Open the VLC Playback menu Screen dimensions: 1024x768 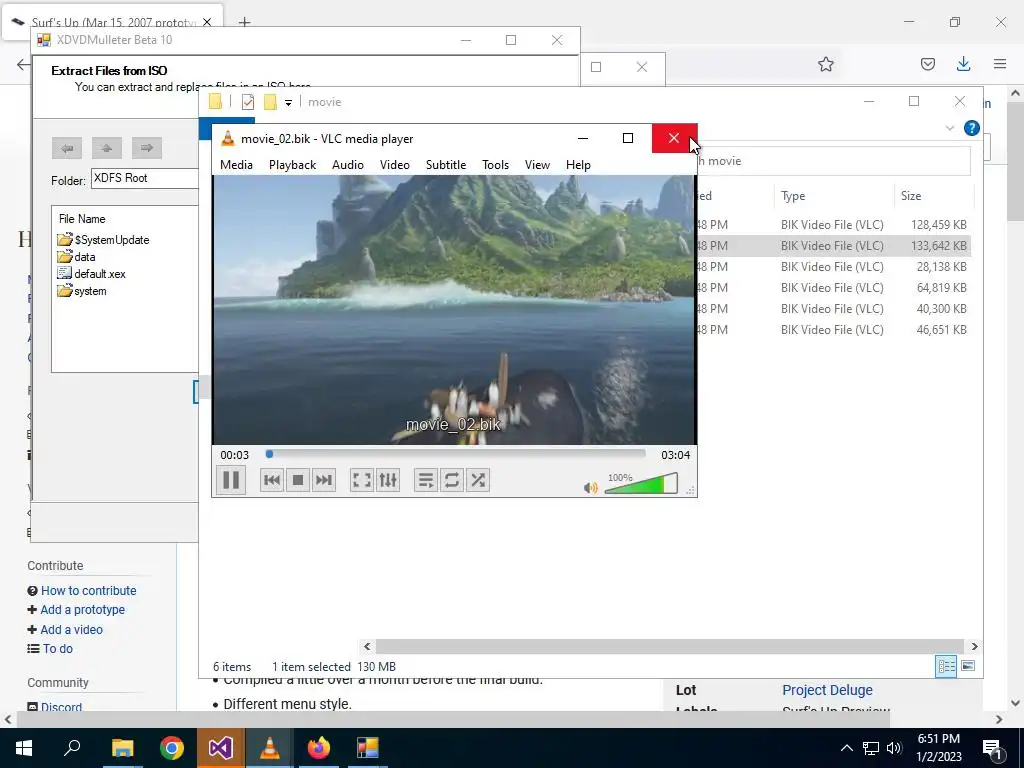tap(293, 165)
